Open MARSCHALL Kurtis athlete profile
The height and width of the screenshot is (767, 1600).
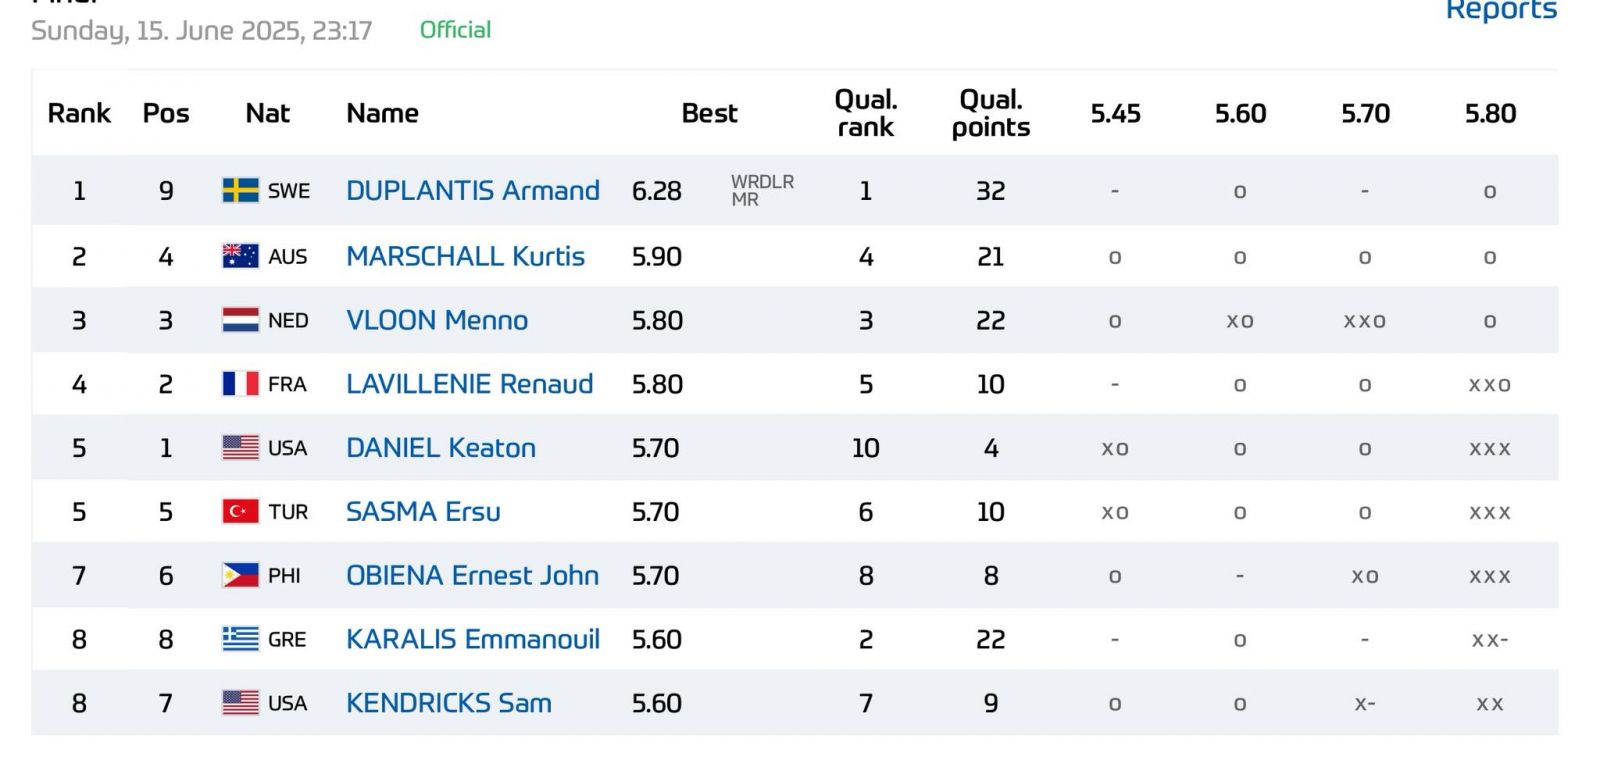465,256
